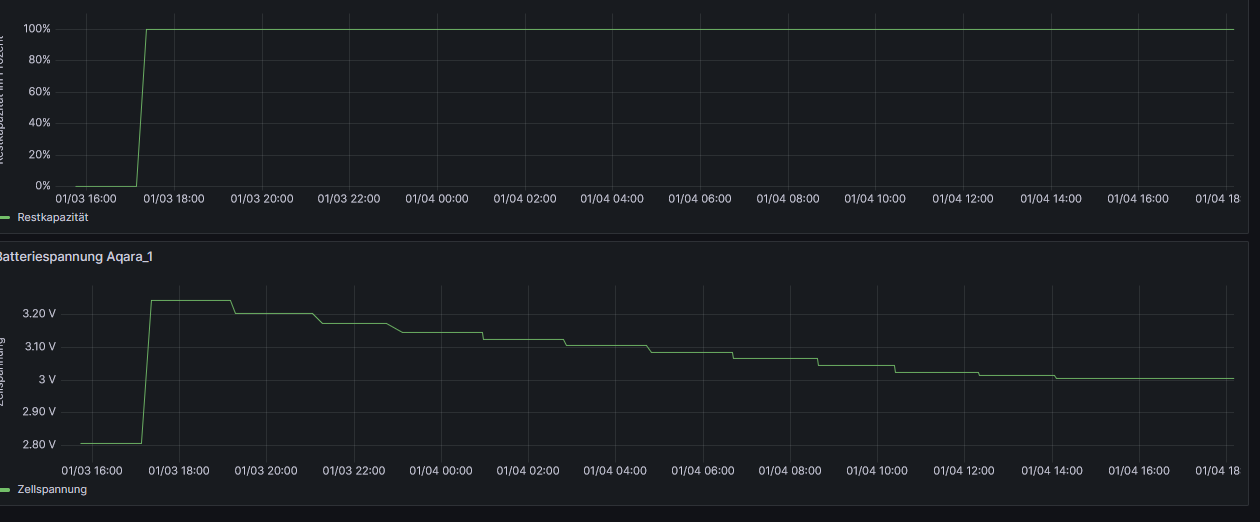
Task: Click the 3.20 V label on the voltage axis
Action: coord(38,314)
